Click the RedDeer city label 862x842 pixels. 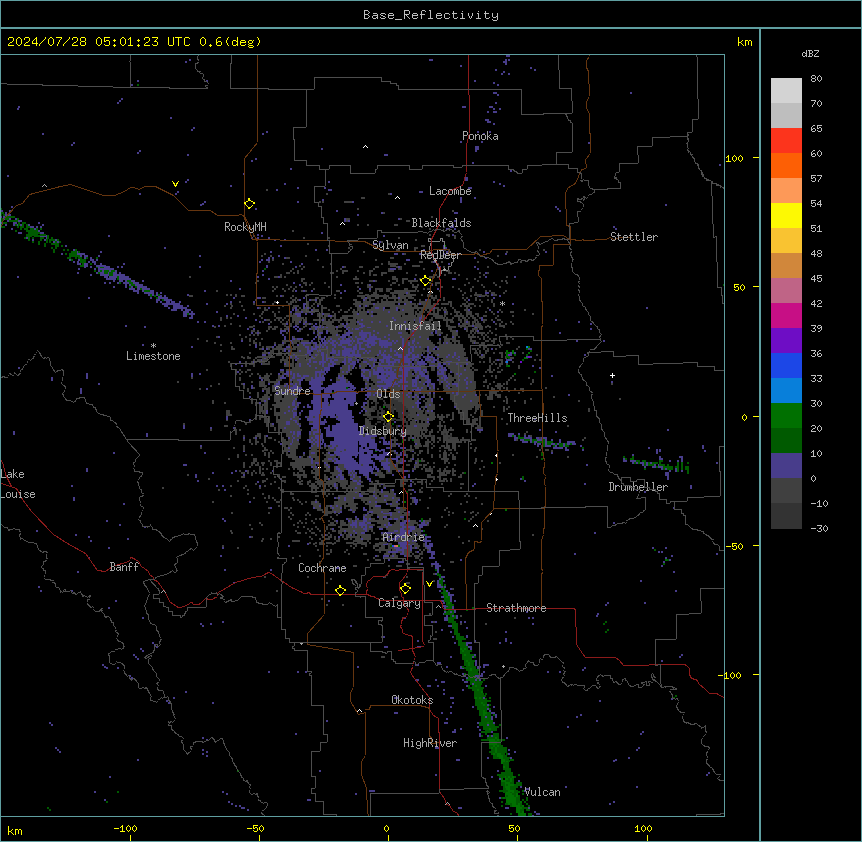tap(440, 255)
